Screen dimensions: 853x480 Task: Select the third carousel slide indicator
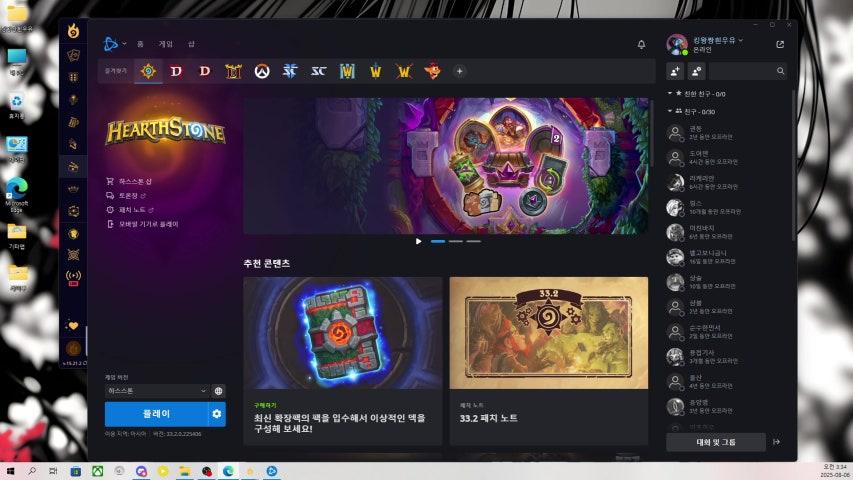474,241
